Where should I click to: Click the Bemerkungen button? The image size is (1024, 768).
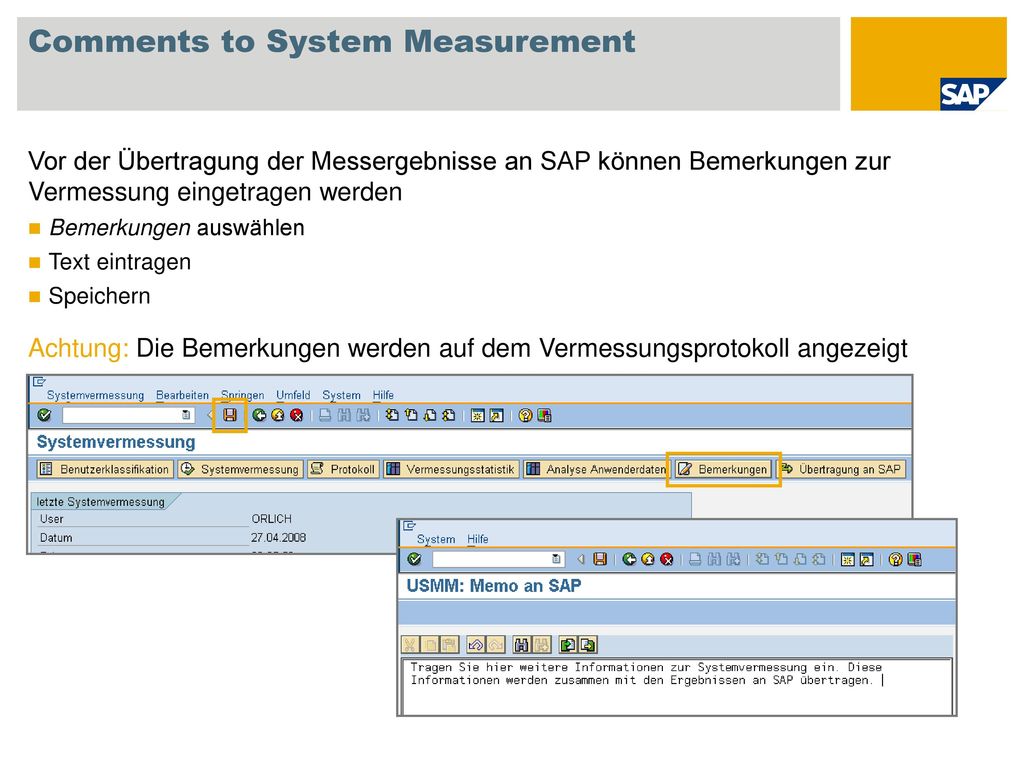coord(723,469)
